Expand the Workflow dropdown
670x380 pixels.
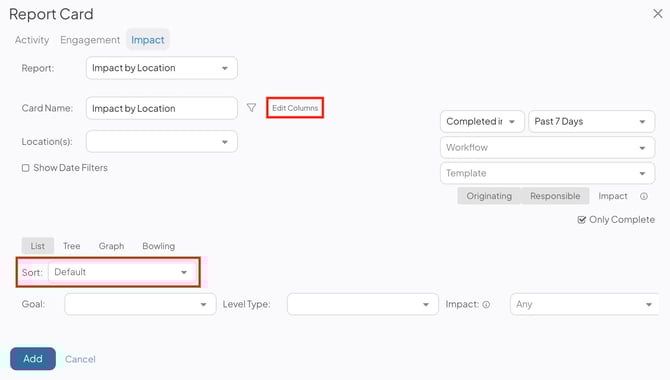547,147
